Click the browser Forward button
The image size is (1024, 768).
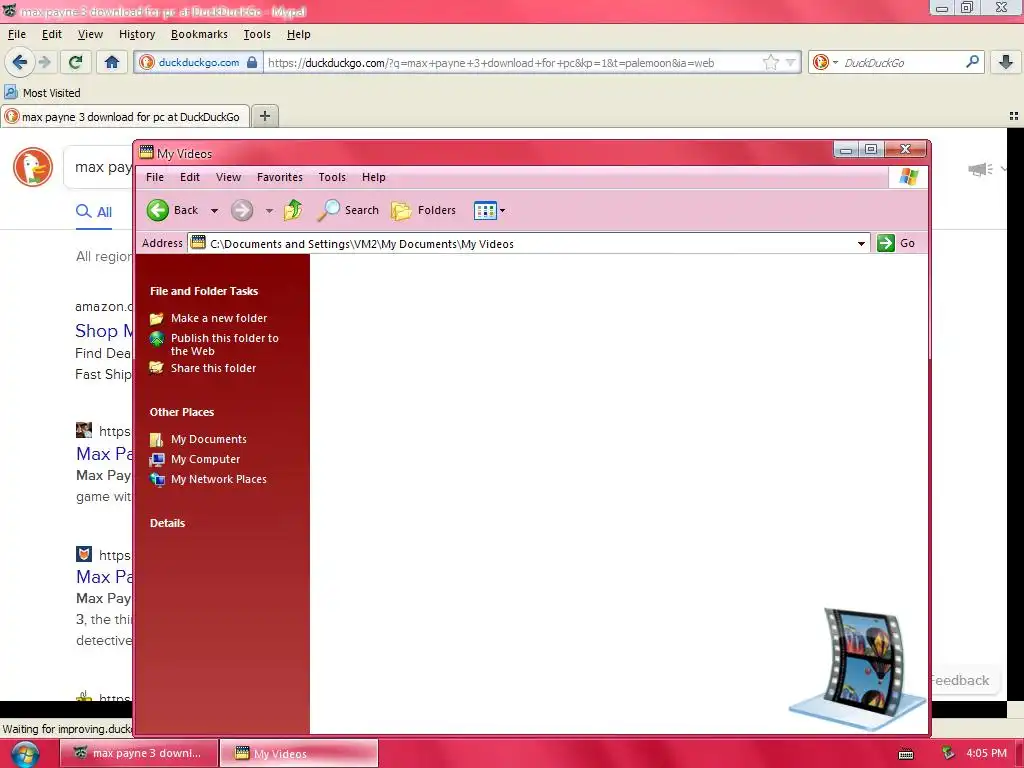pyautogui.click(x=44, y=62)
